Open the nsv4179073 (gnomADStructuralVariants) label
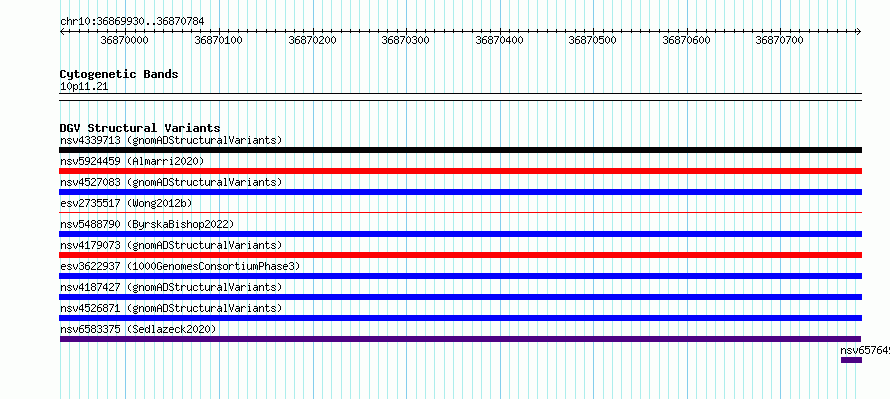This screenshot has height=399, width=890. tap(171, 245)
